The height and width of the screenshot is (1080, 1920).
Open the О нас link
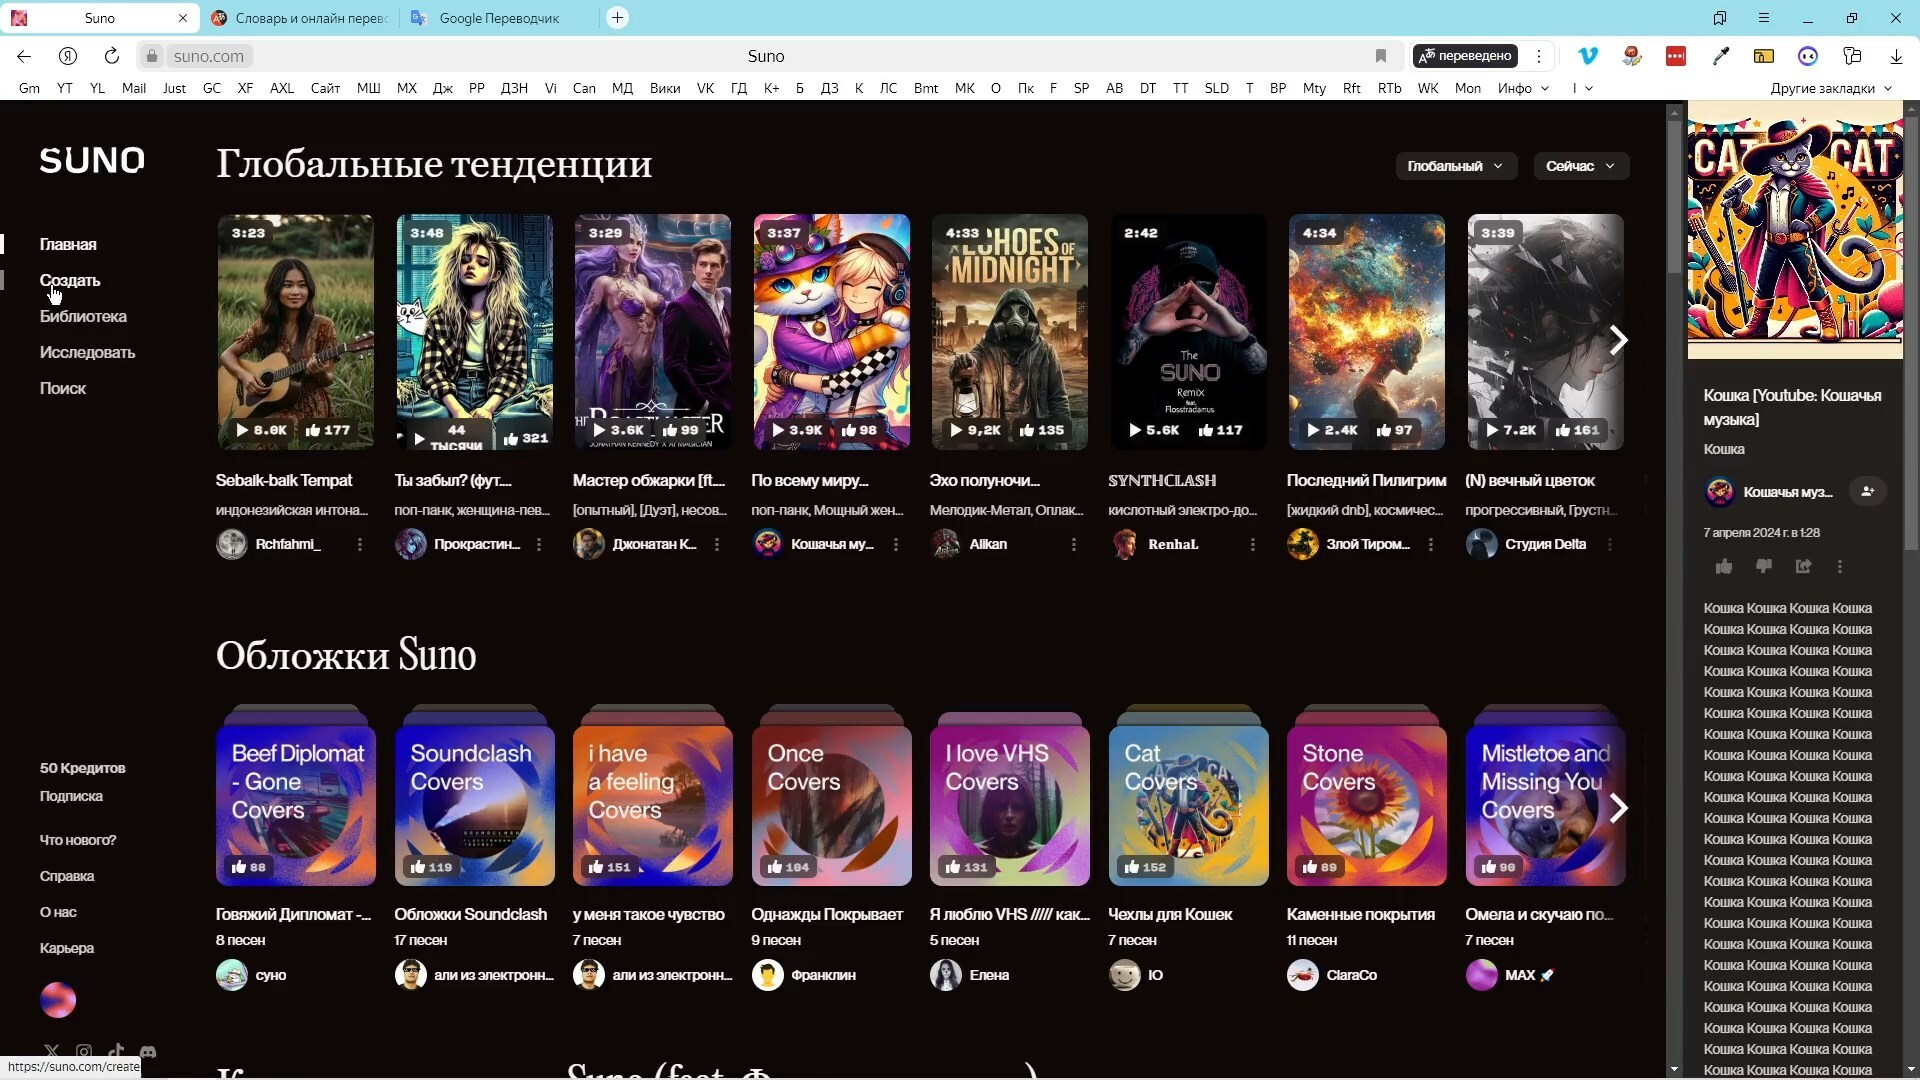[x=58, y=912]
